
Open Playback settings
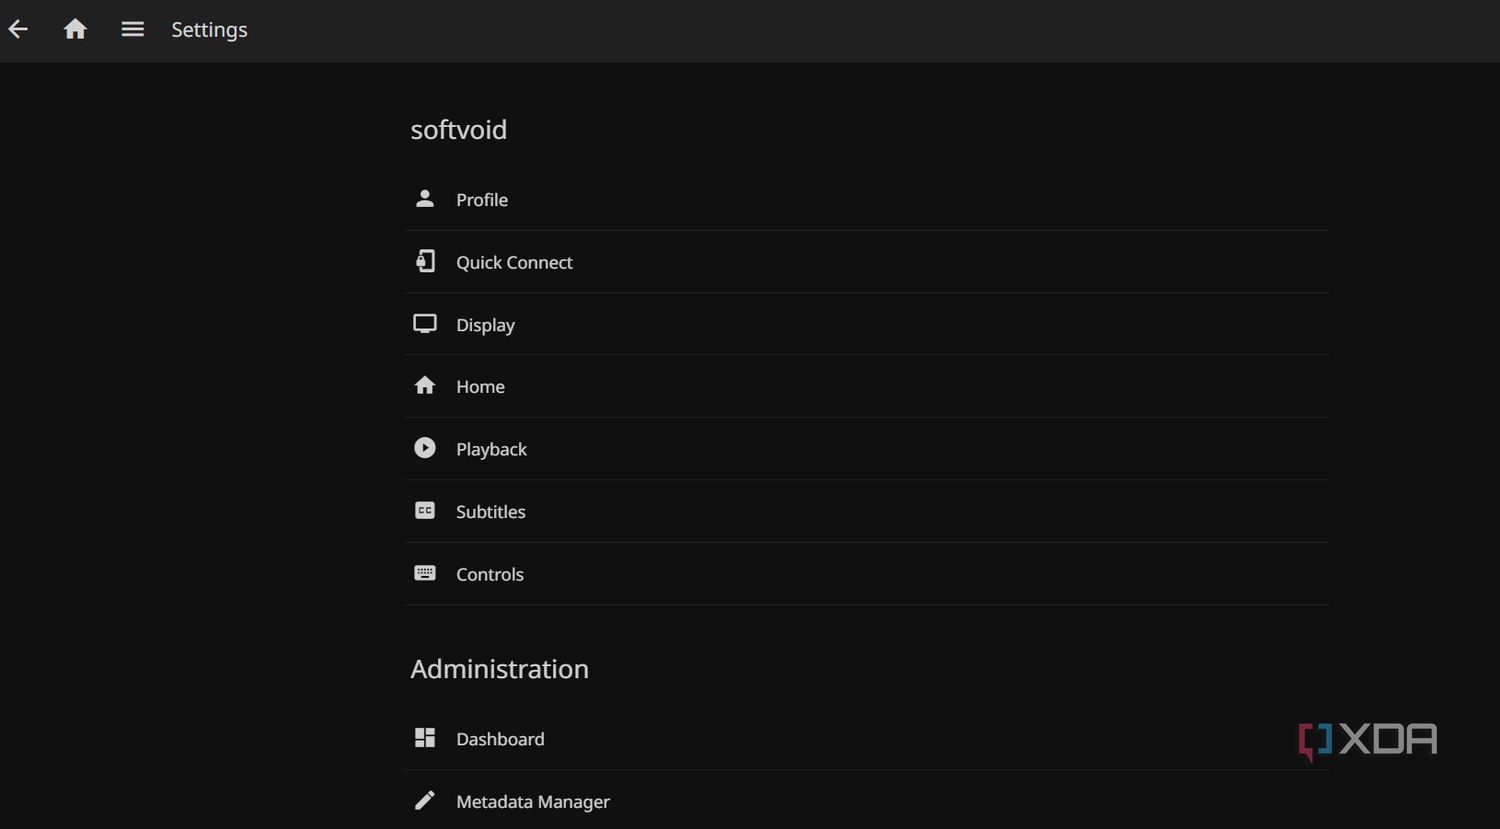(x=866, y=449)
